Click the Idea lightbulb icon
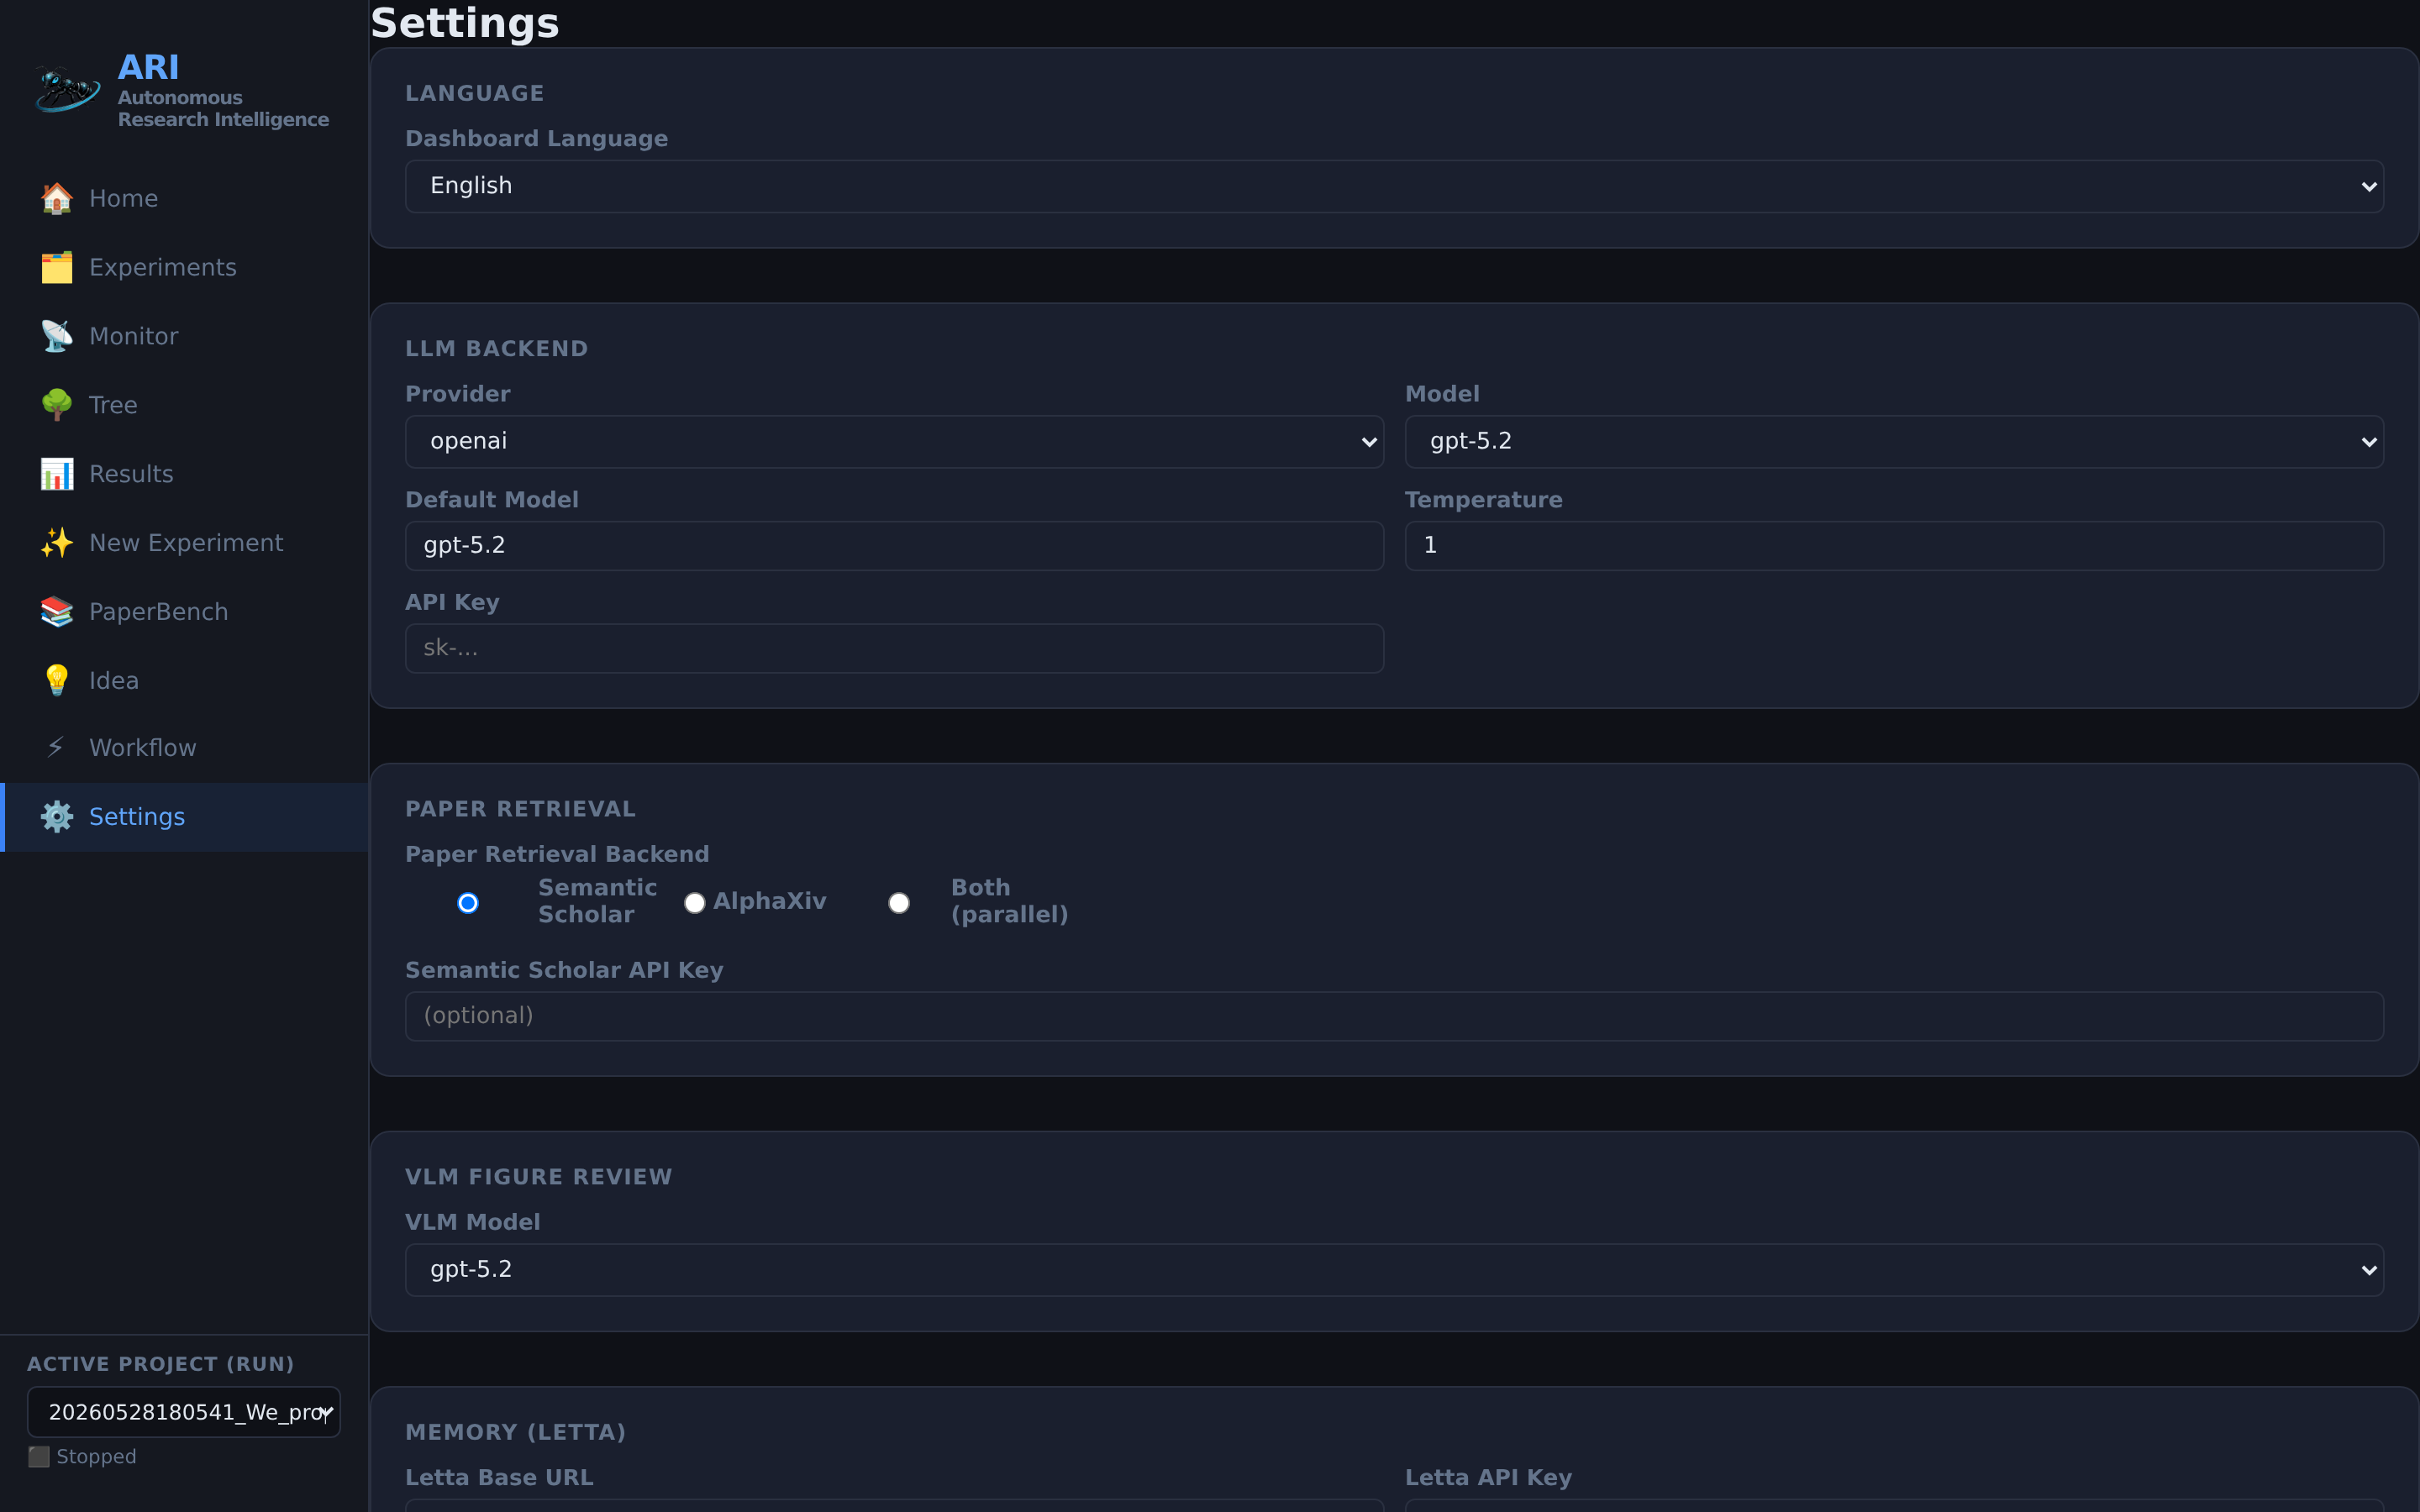This screenshot has height=1512, width=2420. [57, 680]
